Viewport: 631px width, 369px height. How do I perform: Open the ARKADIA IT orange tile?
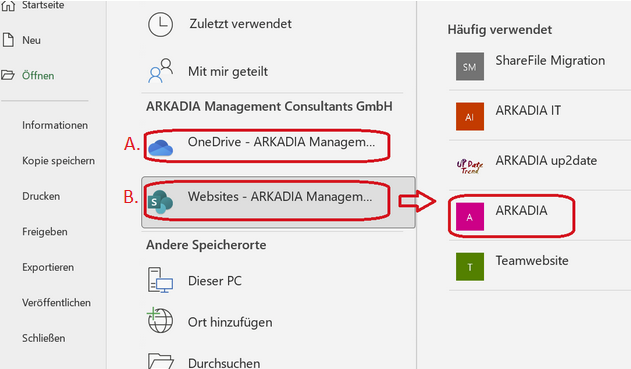(470, 116)
